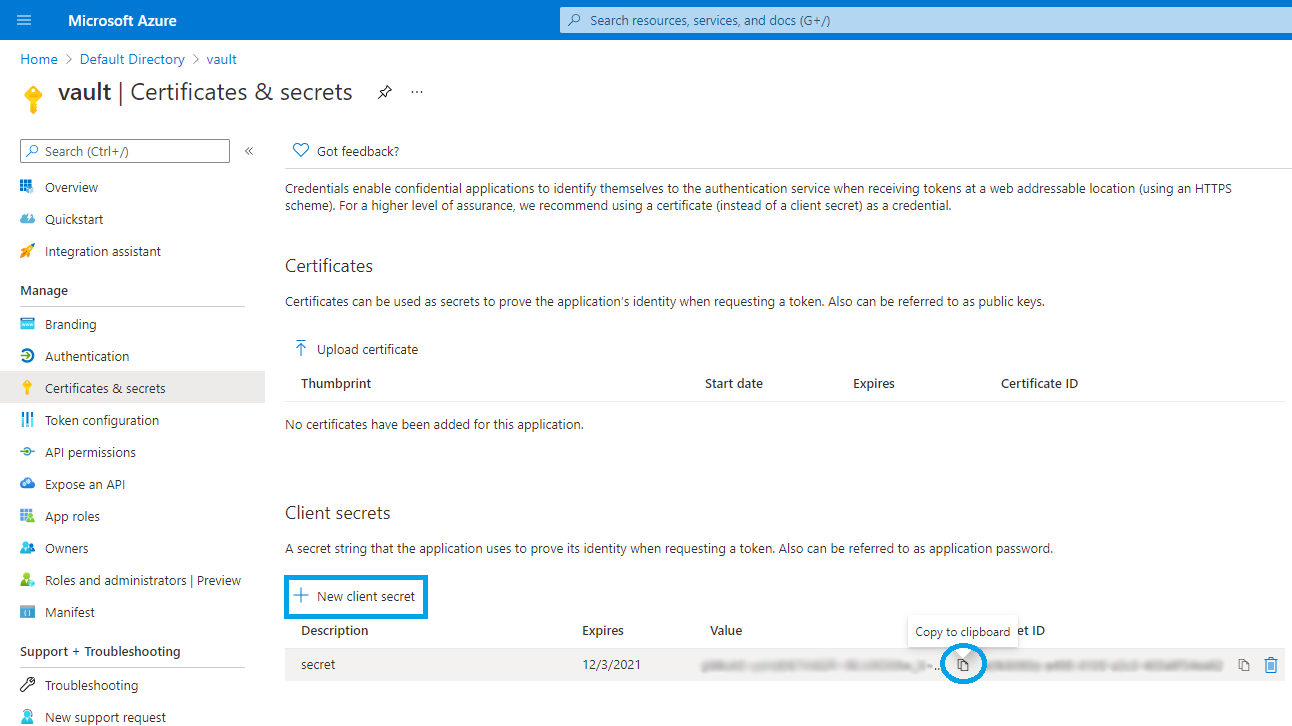
Task: Open the Branding page
Action: pos(71,324)
